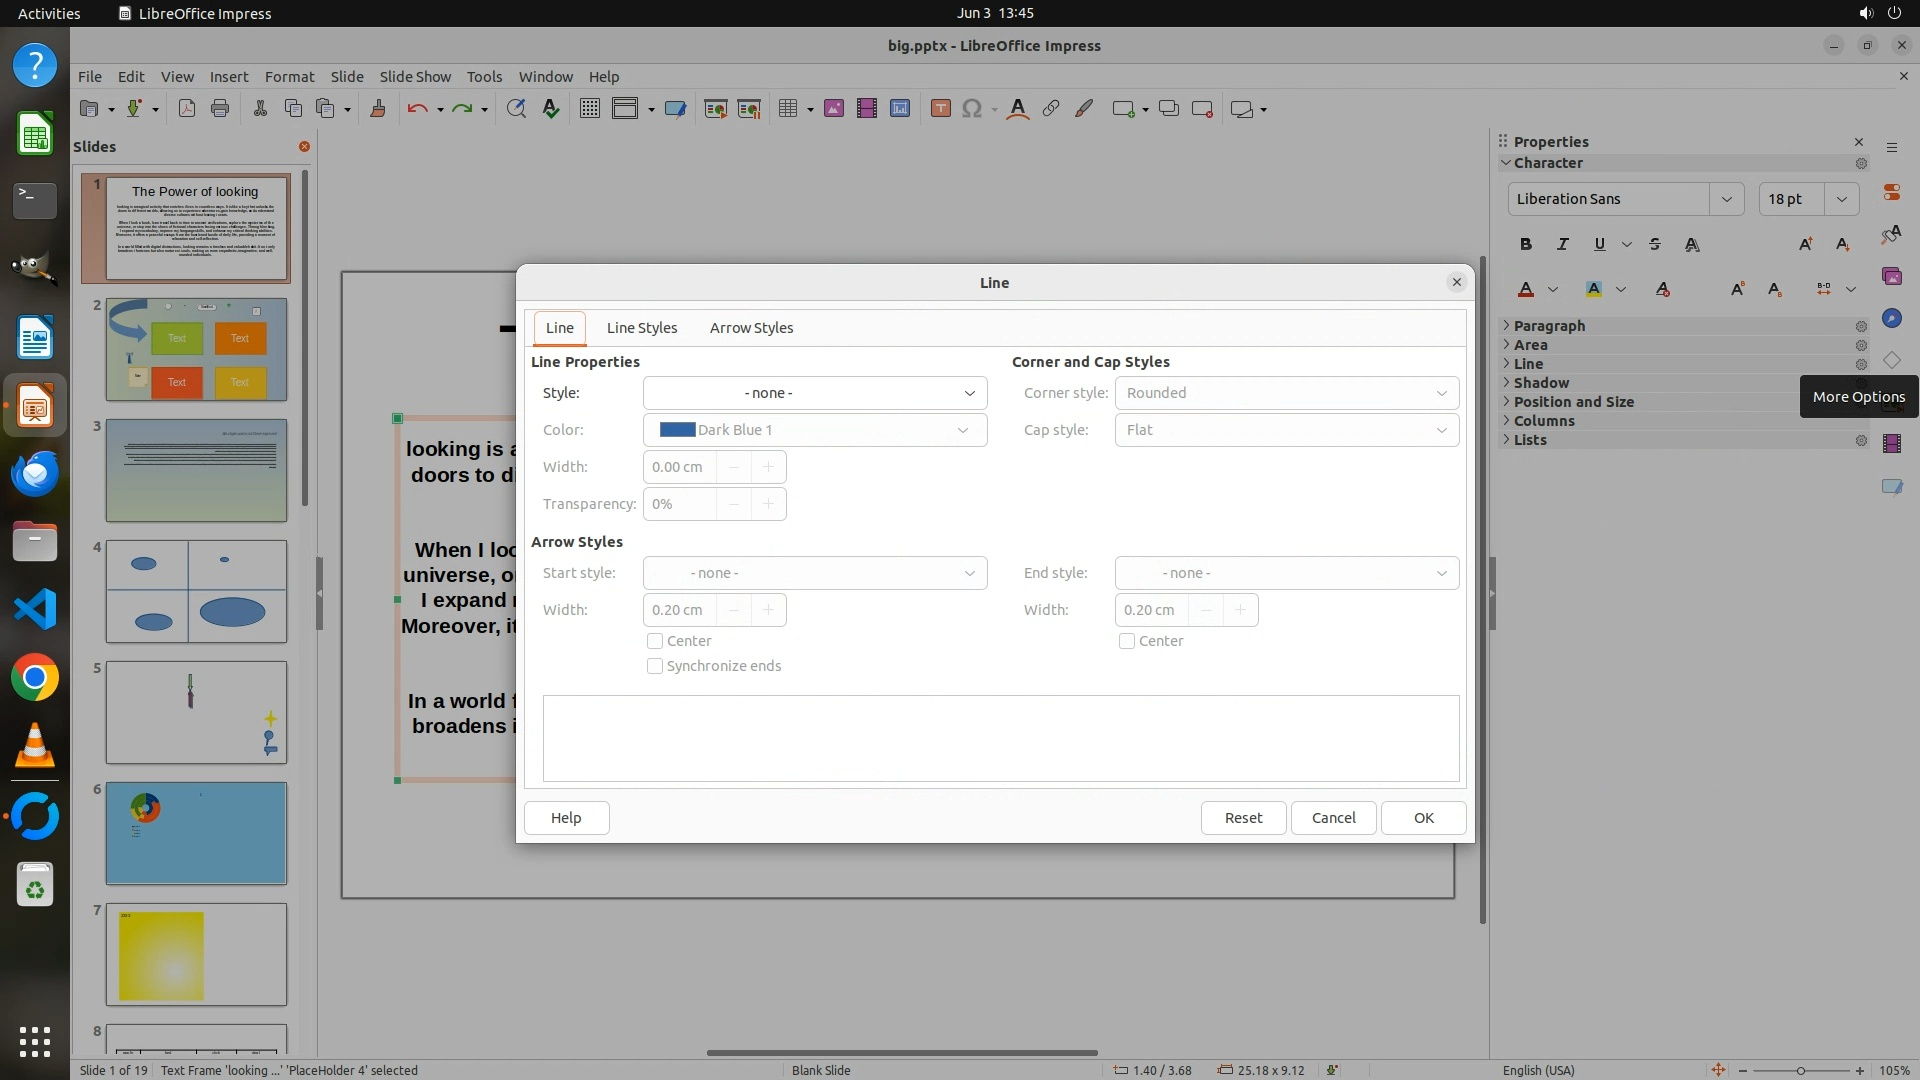Image resolution: width=1920 pixels, height=1080 pixels.
Task: Click the Insert Hyperlink toolbar icon
Action: pos(1050,109)
